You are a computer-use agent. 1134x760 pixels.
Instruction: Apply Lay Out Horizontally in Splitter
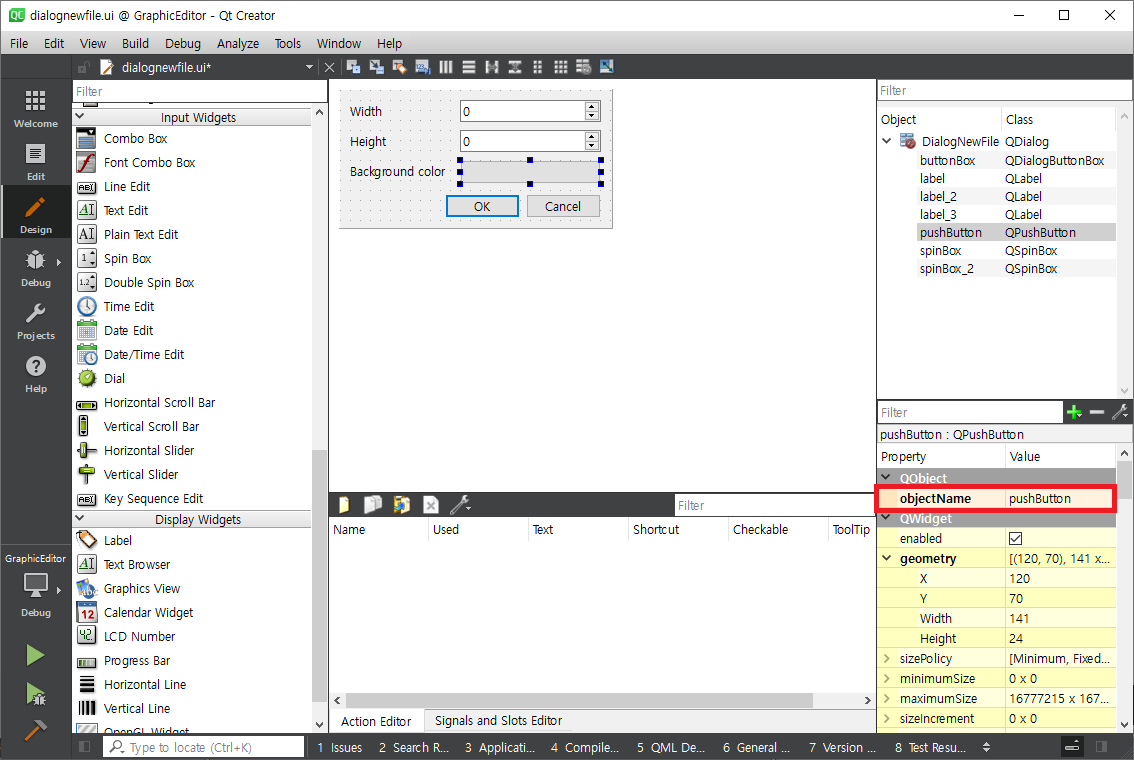tap(492, 67)
